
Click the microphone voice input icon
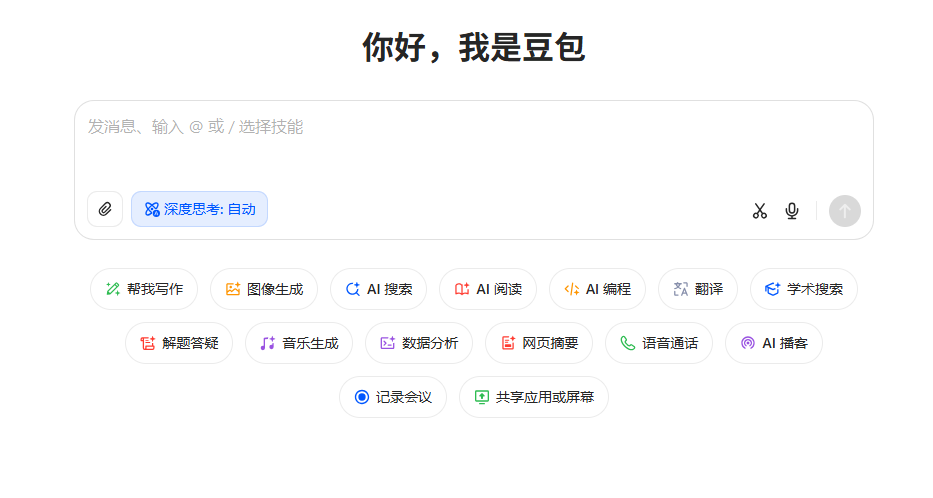(792, 211)
